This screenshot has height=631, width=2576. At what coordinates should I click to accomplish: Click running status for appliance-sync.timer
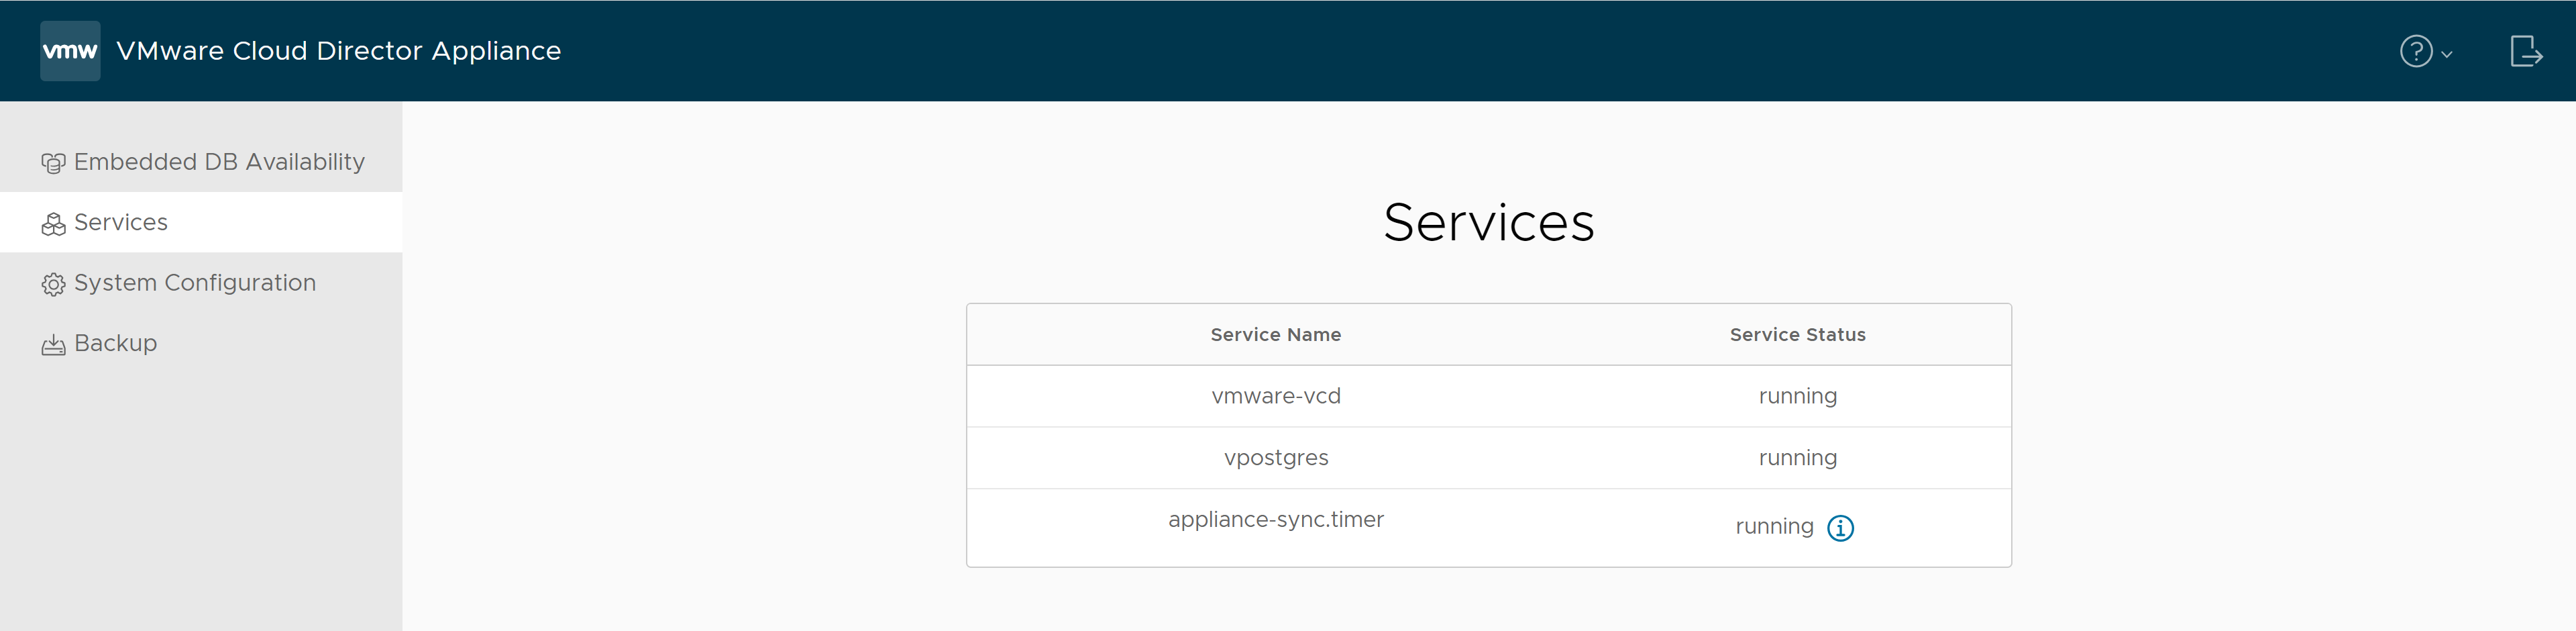[x=1774, y=527]
